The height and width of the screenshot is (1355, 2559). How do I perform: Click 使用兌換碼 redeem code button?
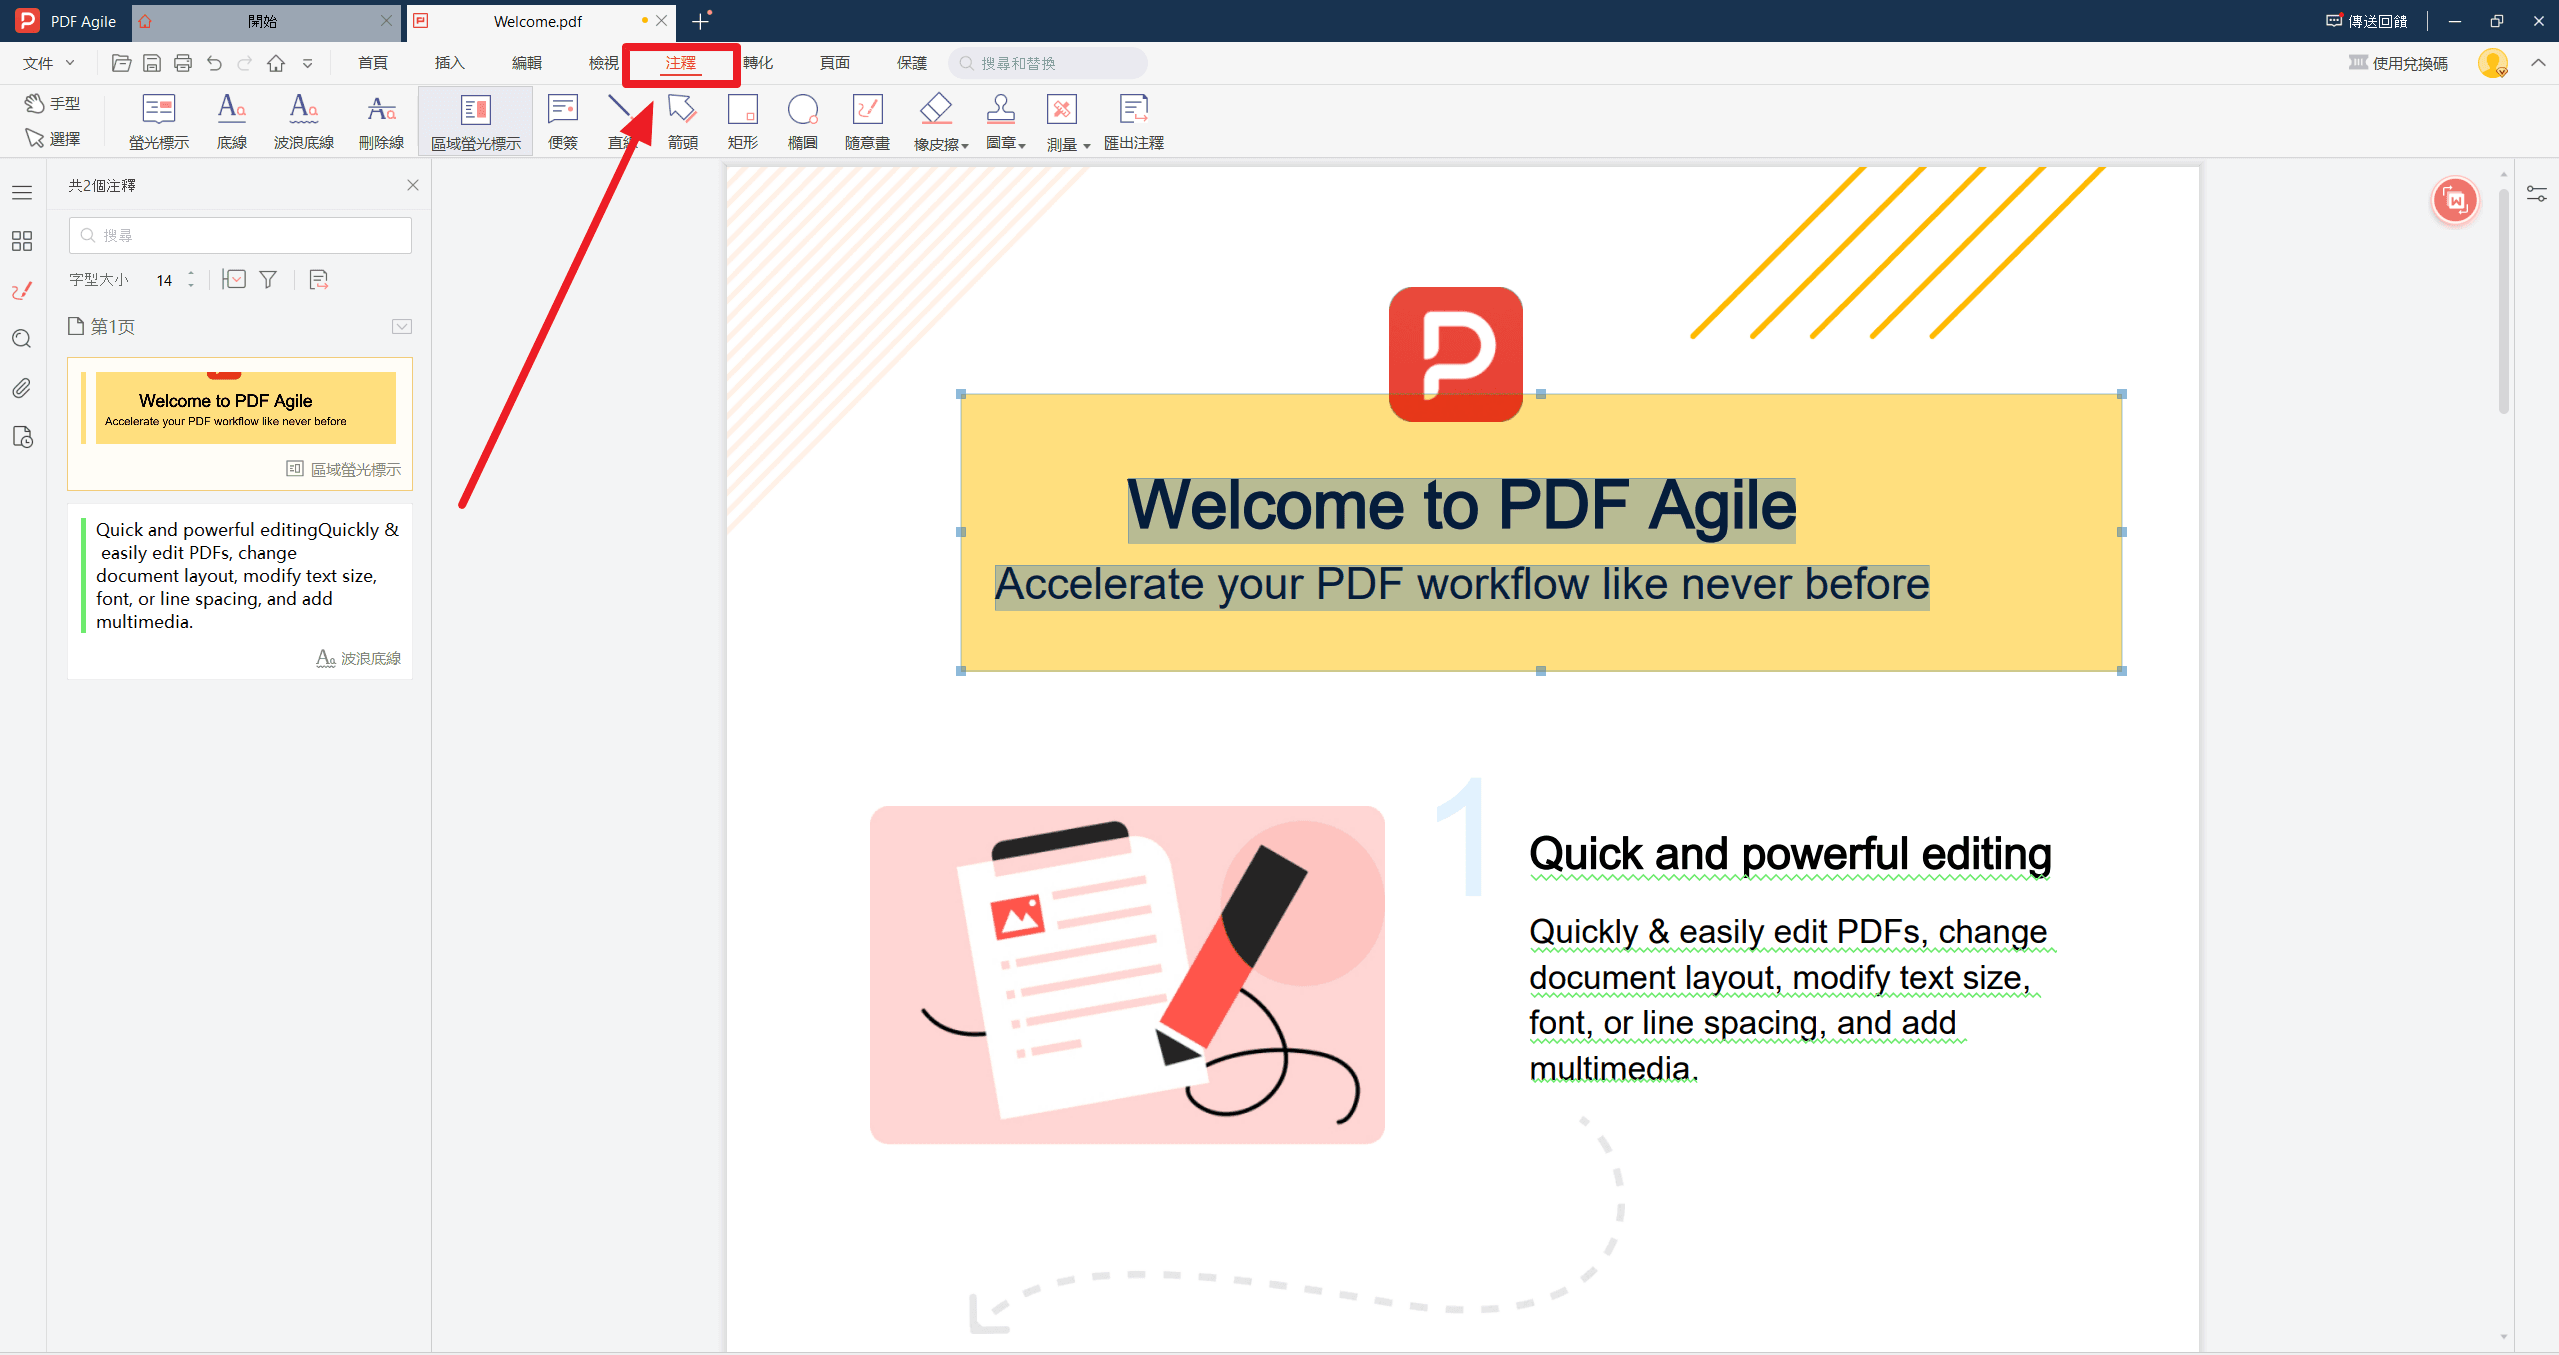(x=2398, y=63)
